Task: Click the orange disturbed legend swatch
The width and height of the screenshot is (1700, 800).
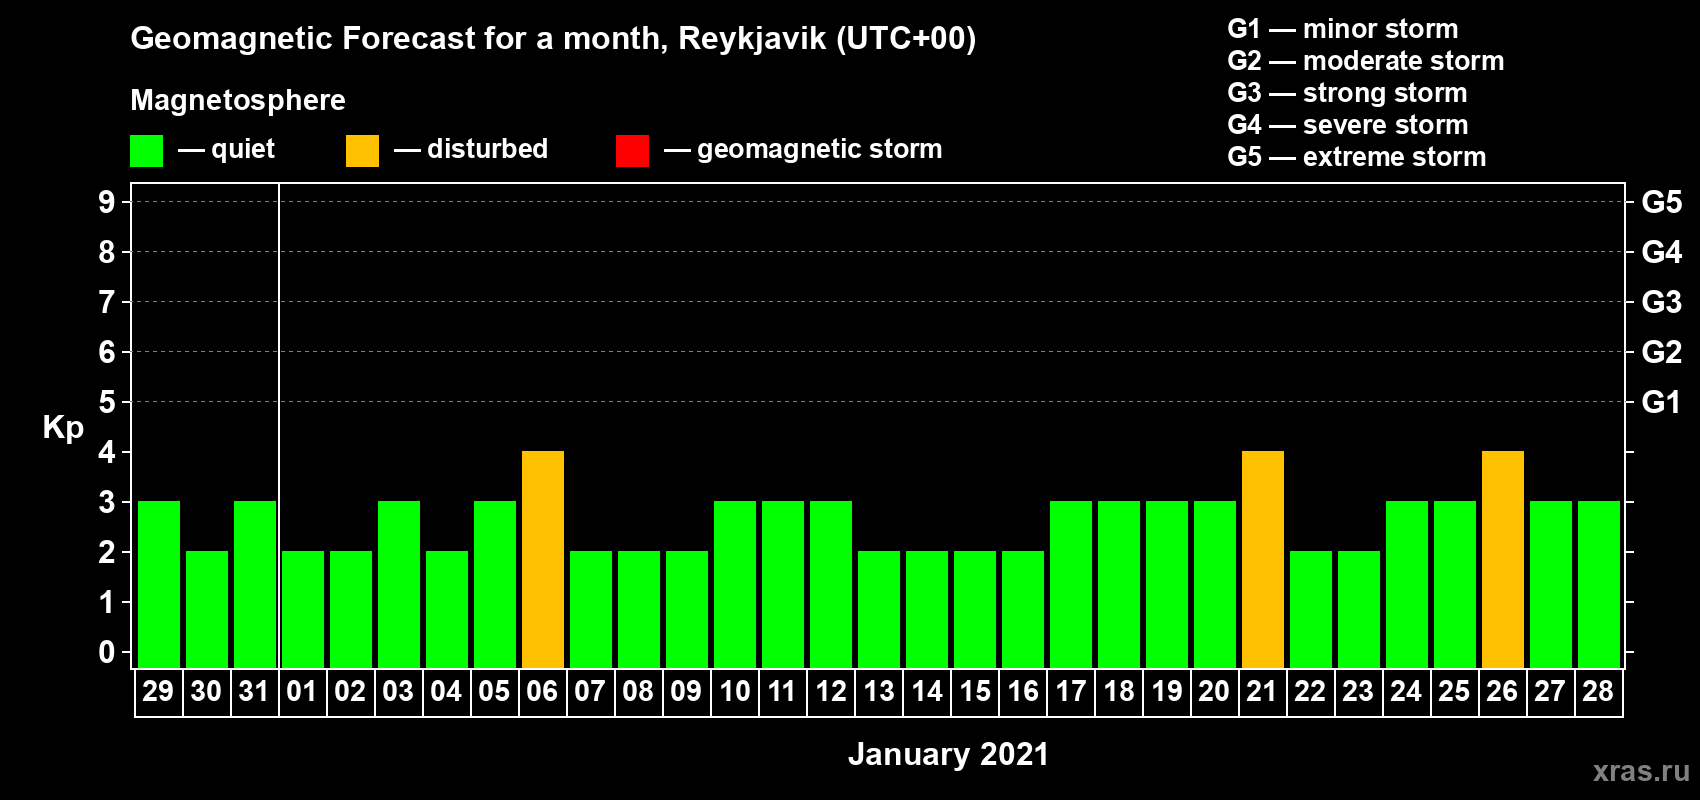Action: tap(362, 151)
